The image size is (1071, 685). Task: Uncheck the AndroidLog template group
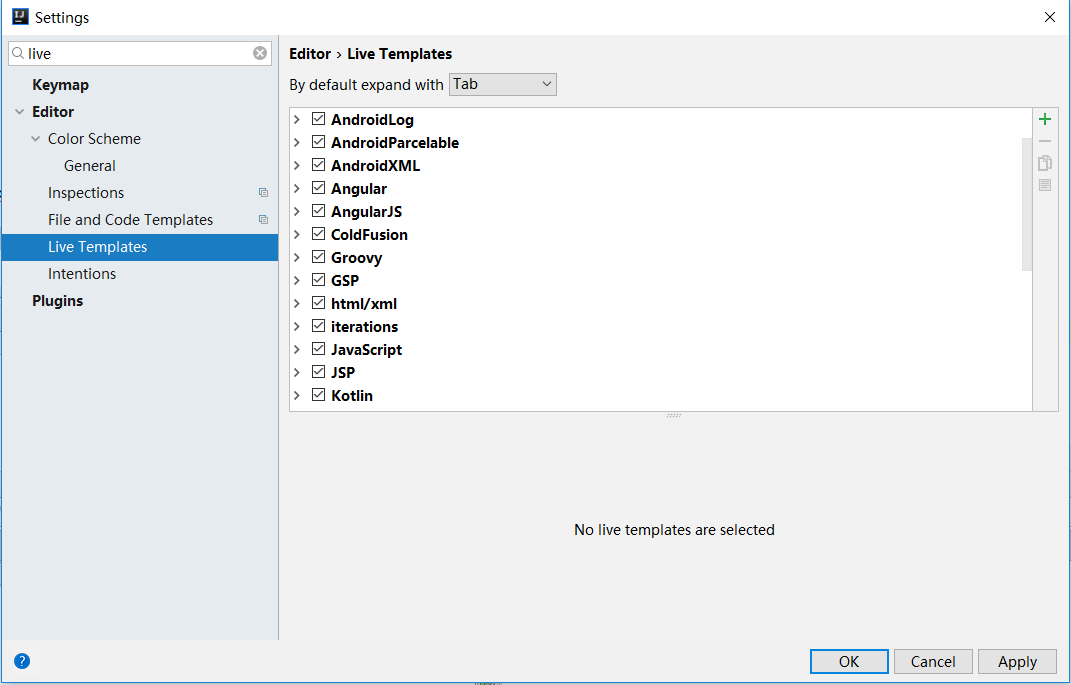318,119
